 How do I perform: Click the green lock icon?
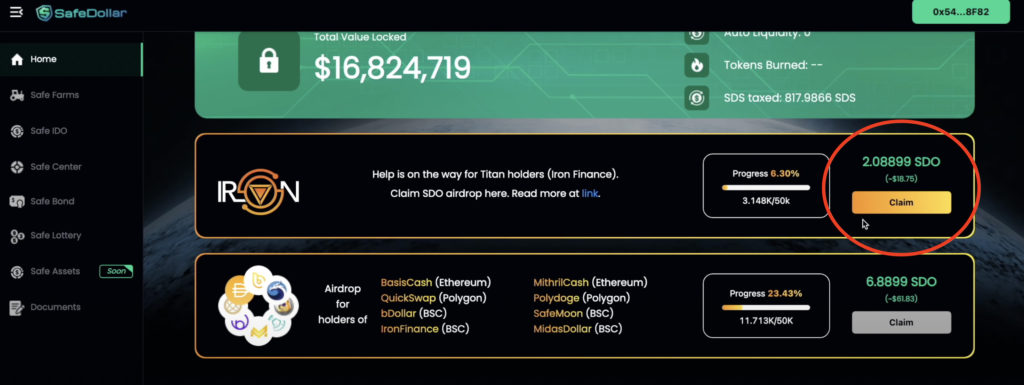point(268,61)
